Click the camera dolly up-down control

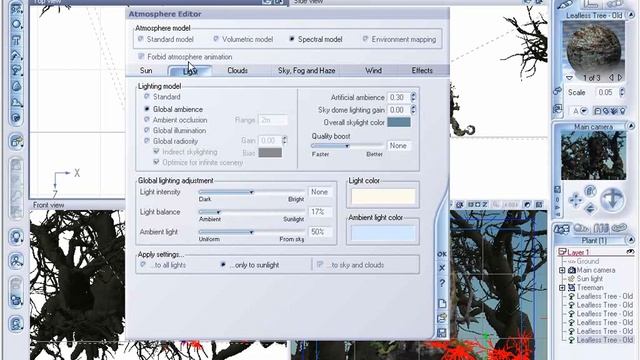point(590,209)
